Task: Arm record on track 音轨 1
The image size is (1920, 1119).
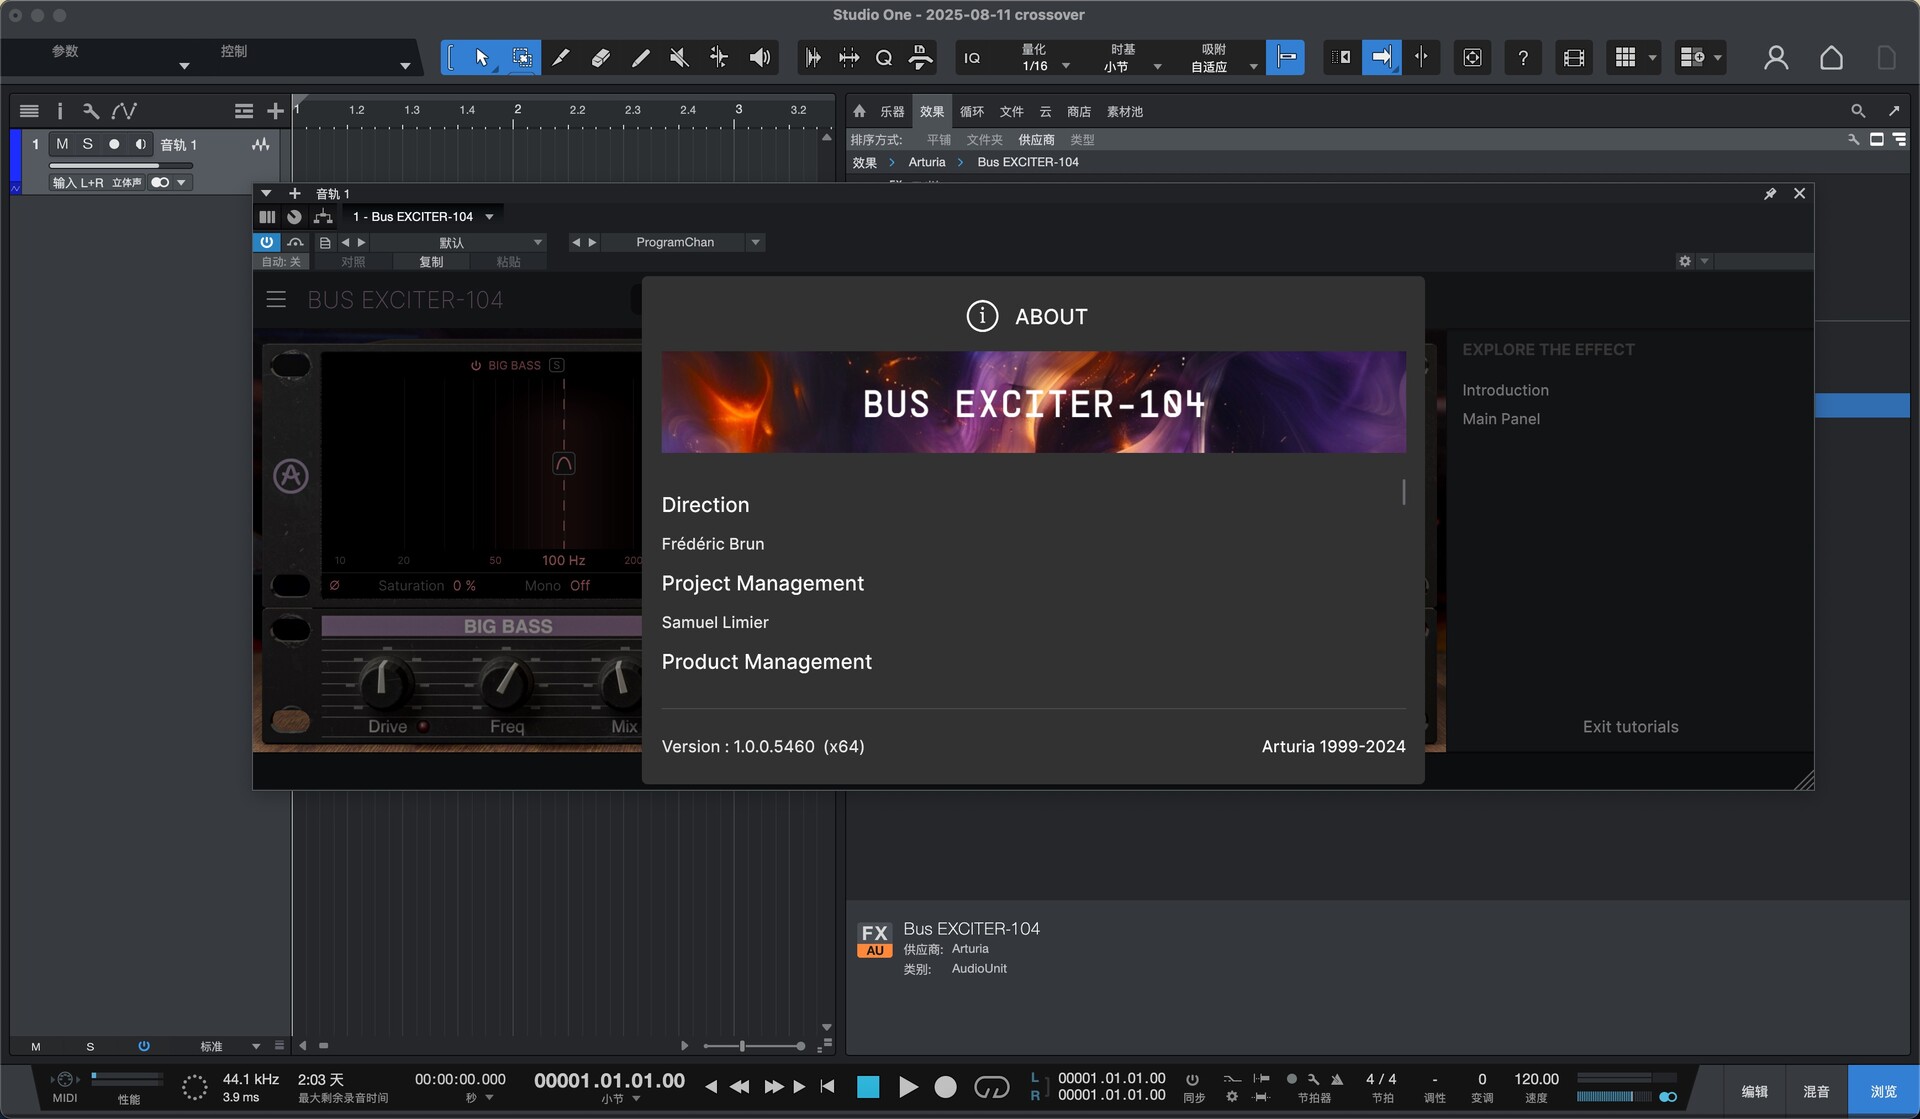Action: (x=114, y=144)
